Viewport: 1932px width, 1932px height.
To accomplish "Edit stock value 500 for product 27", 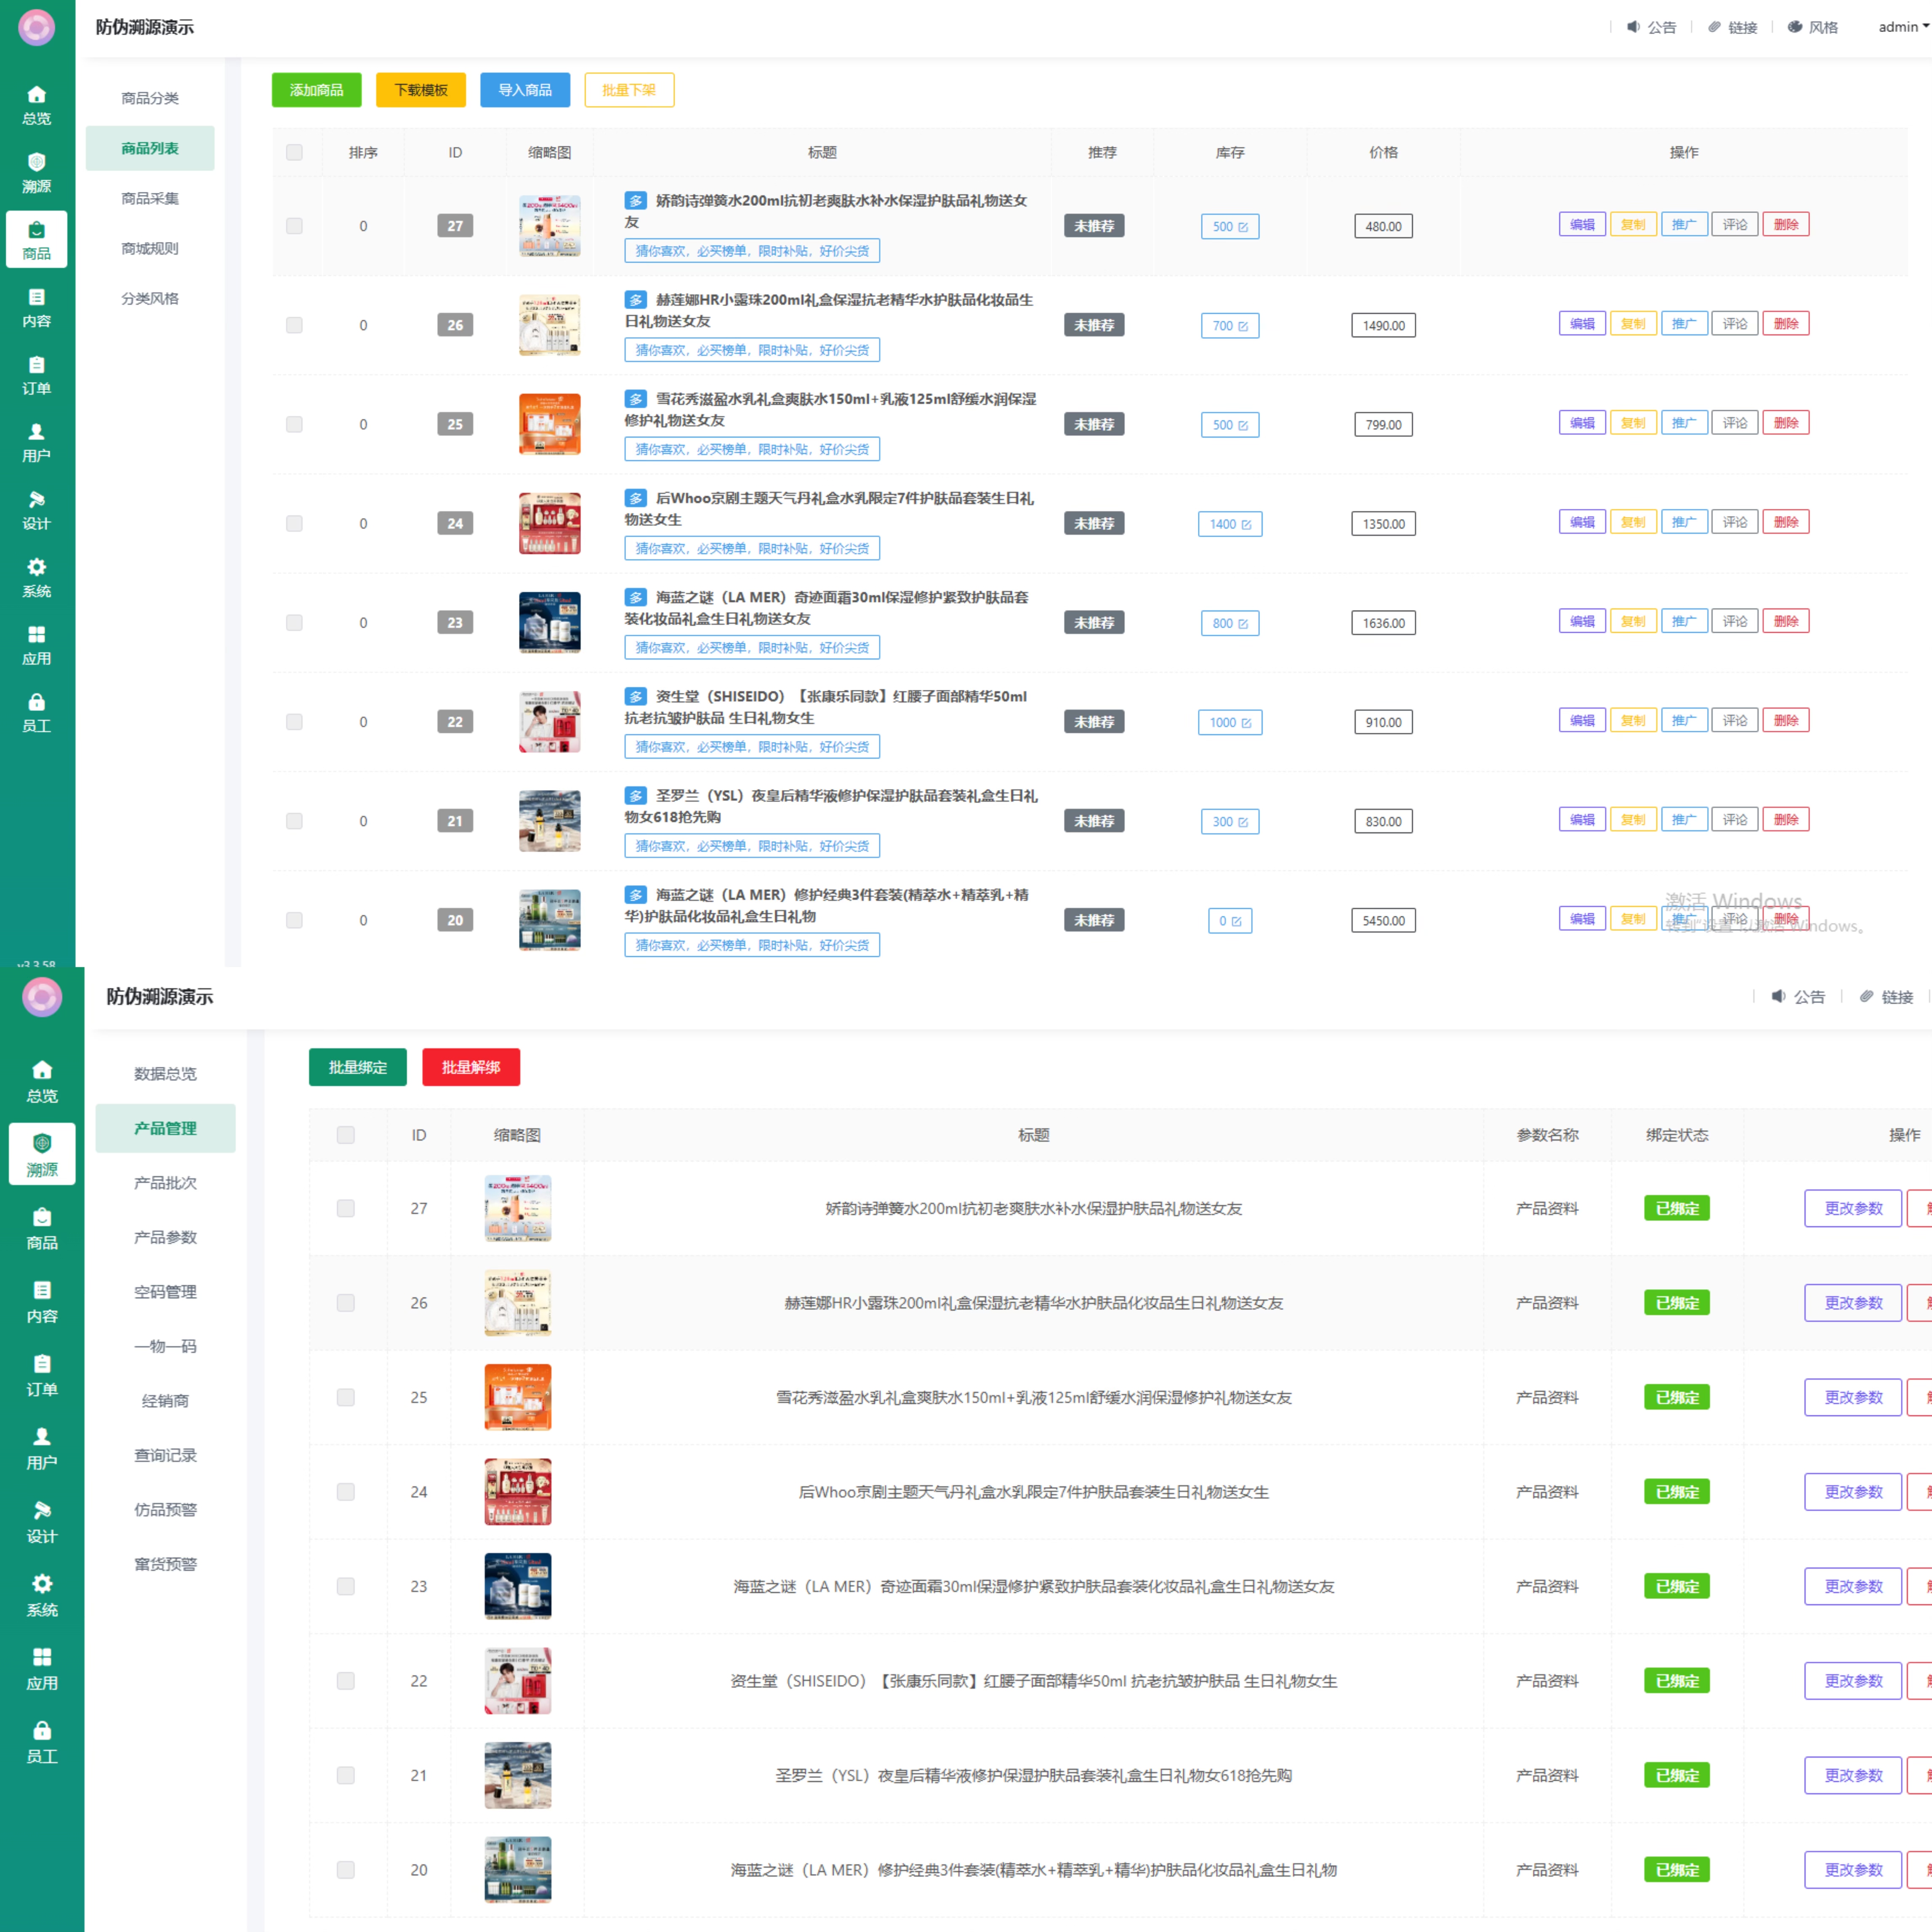I will [x=1229, y=227].
